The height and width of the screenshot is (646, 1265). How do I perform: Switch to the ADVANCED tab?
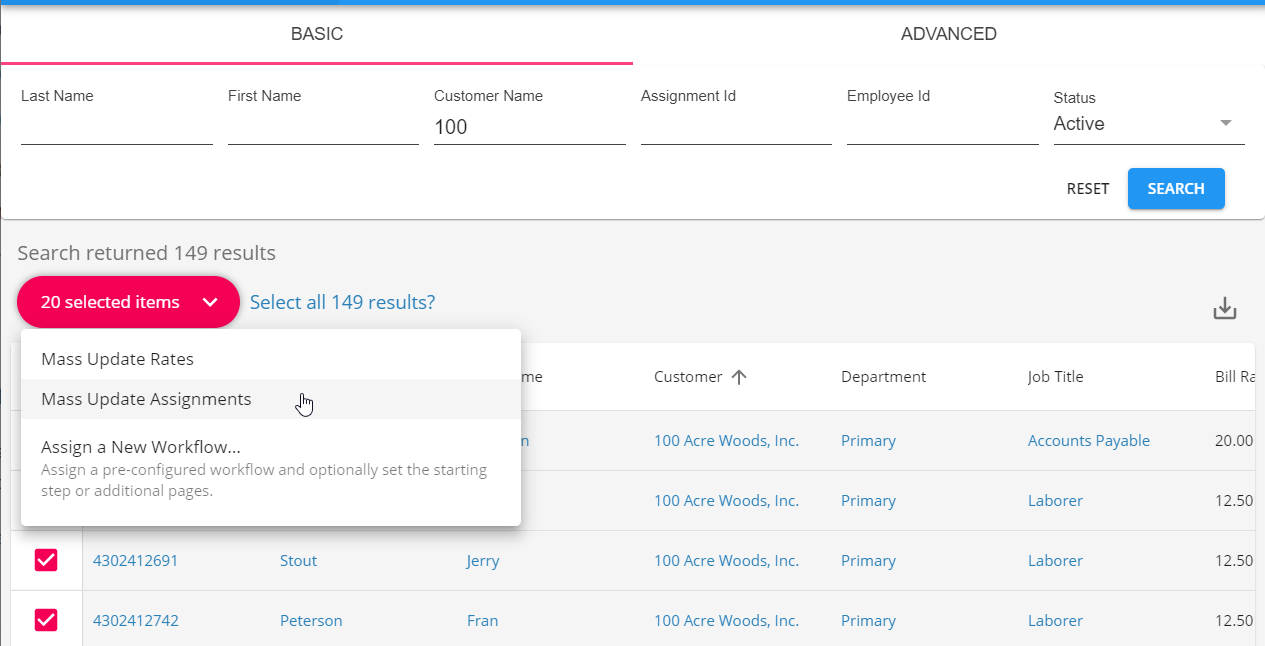pos(948,34)
